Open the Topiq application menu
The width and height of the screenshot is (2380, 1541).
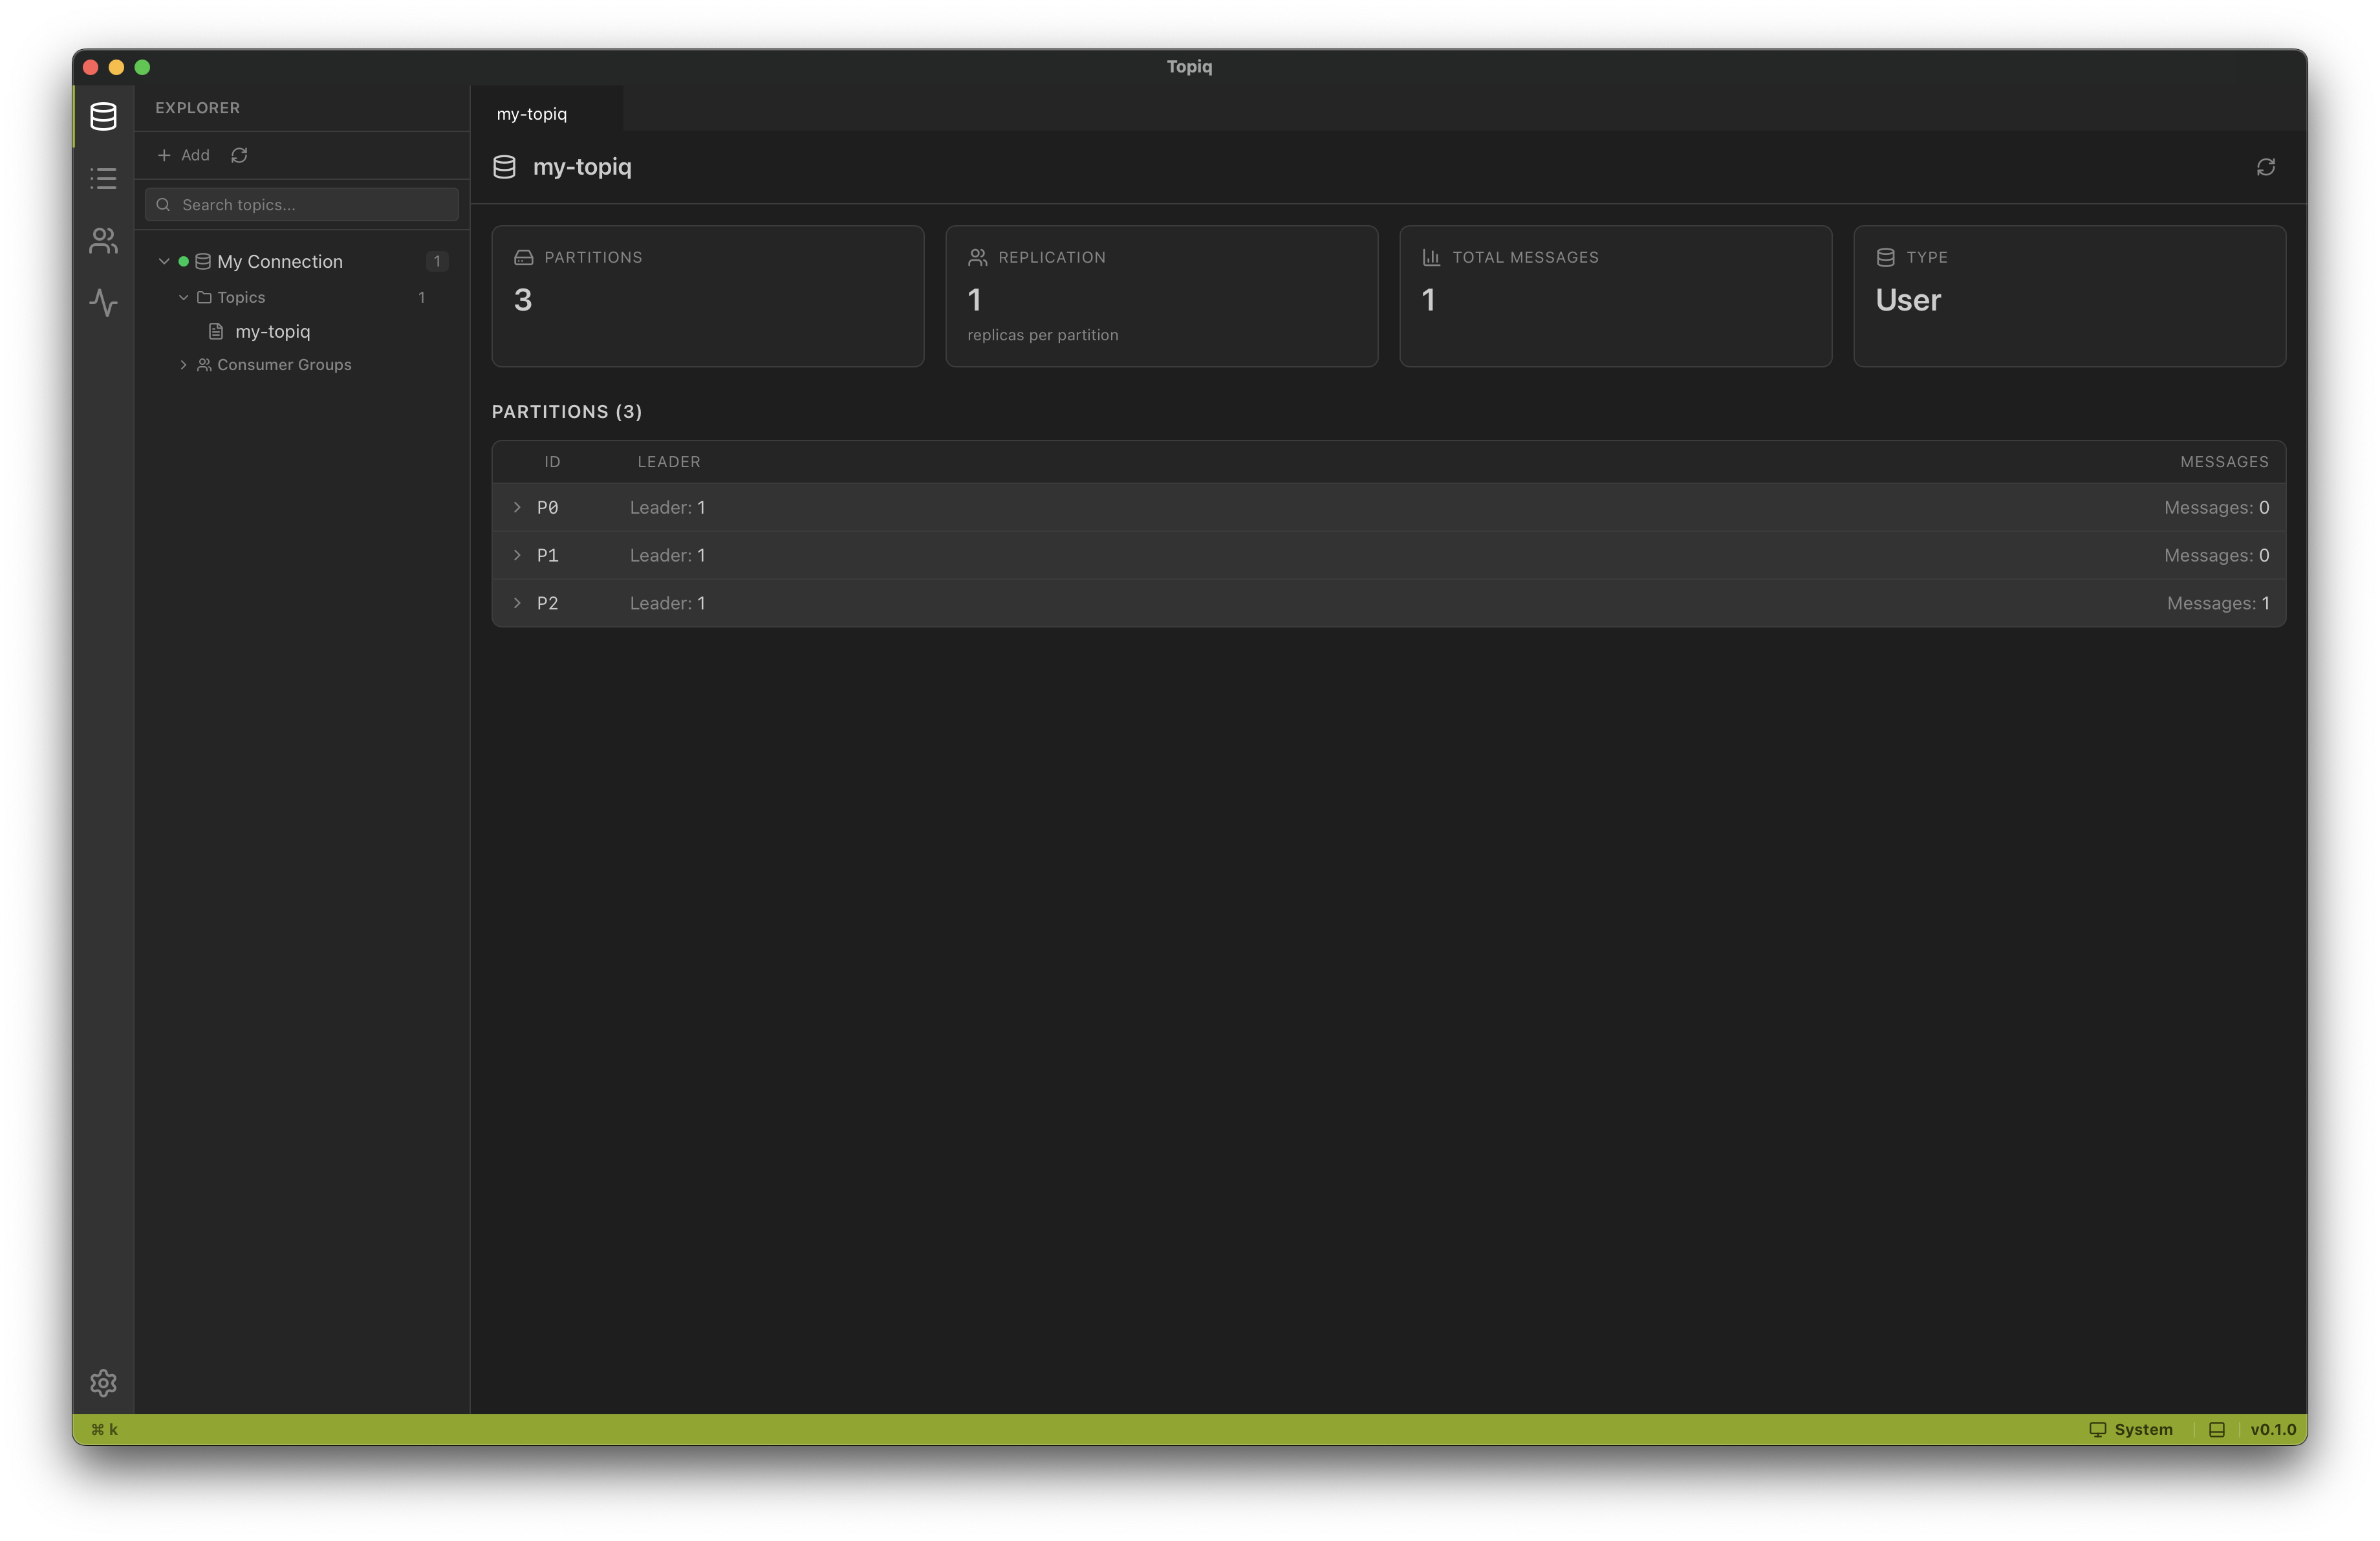click(x=1189, y=66)
